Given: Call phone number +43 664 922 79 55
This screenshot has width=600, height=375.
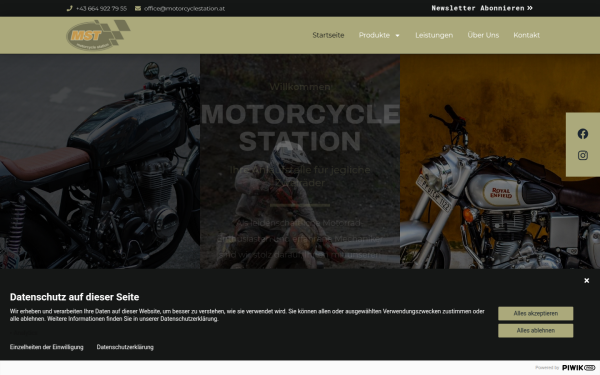Looking at the screenshot, I should (x=101, y=8).
